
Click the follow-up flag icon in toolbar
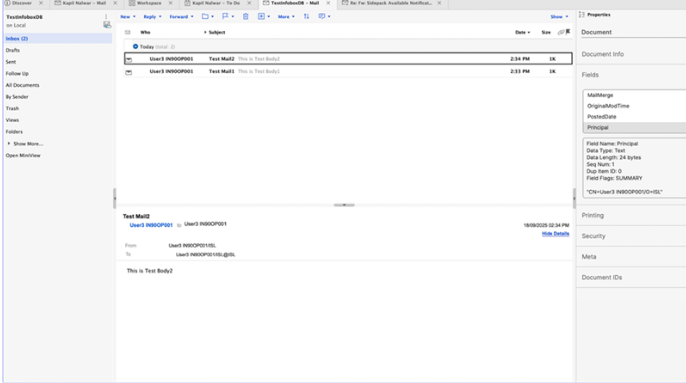[x=225, y=16]
